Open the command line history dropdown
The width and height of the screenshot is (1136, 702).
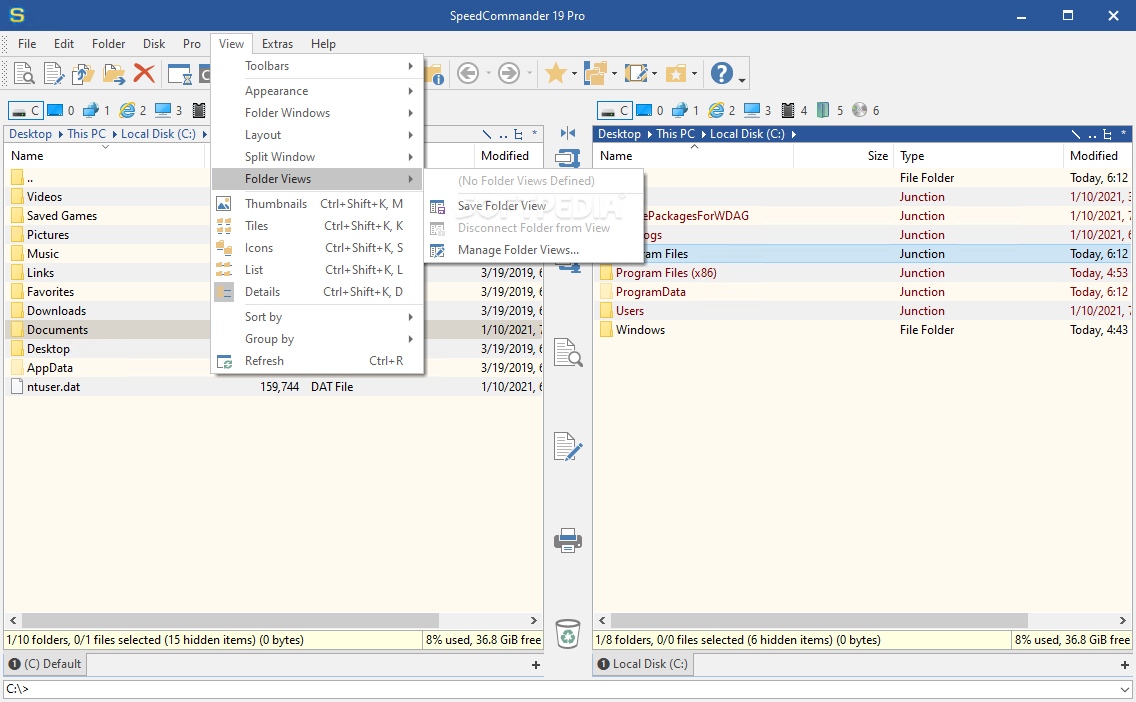pos(1124,689)
